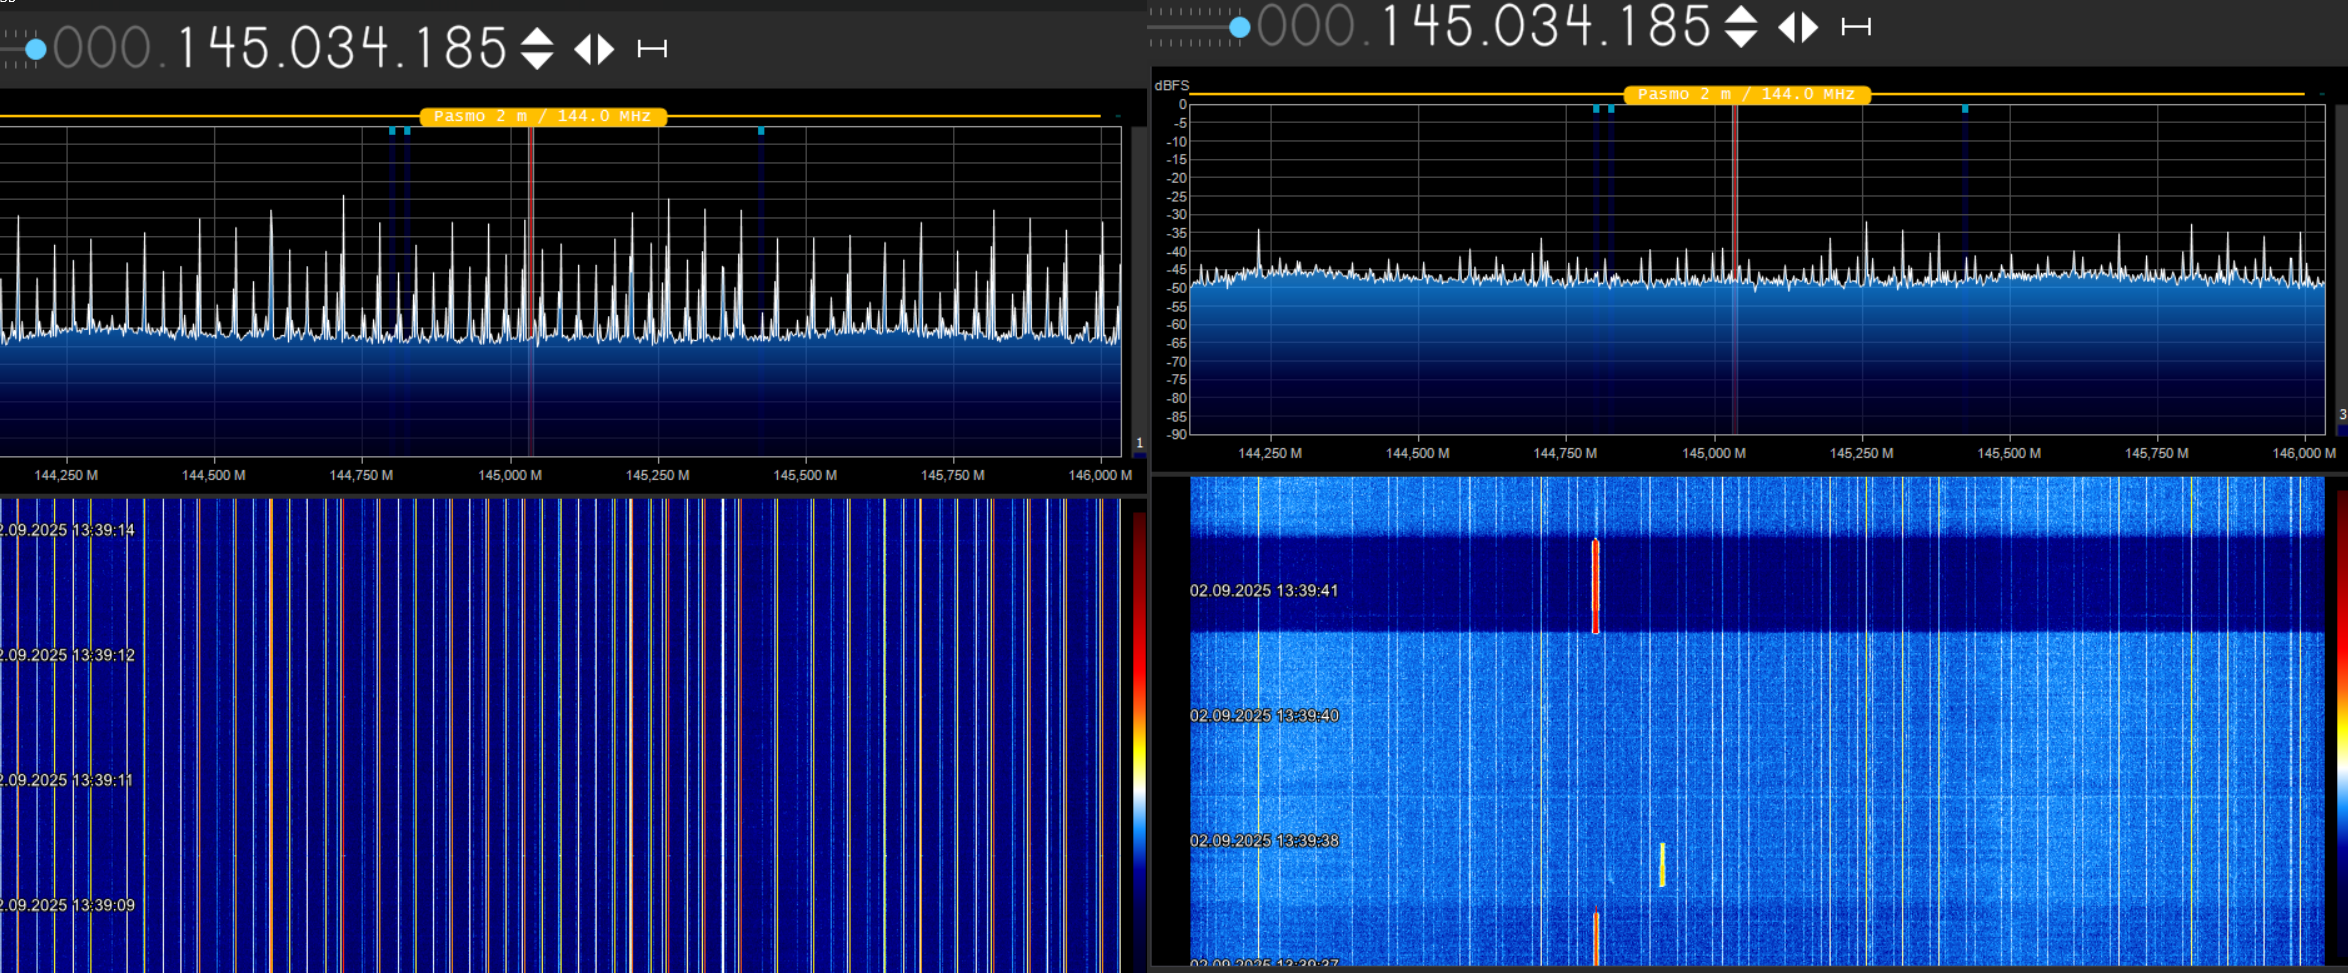Select the Pasmo 2 m band label, right window
This screenshot has height=973, width=2348.
(1746, 94)
